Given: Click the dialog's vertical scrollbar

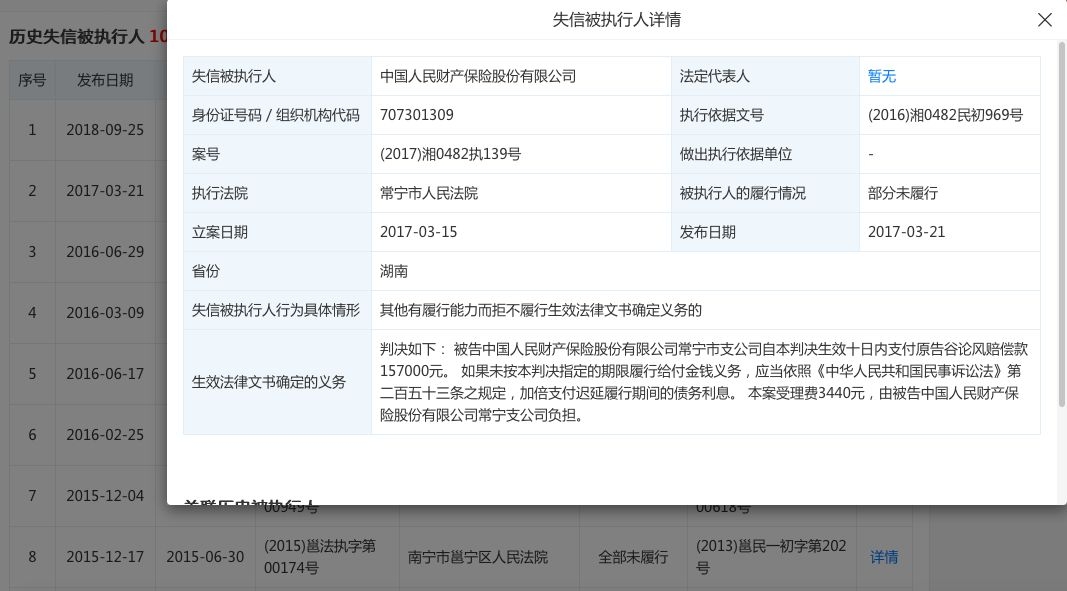Looking at the screenshot, I should pyautogui.click(x=1062, y=225).
